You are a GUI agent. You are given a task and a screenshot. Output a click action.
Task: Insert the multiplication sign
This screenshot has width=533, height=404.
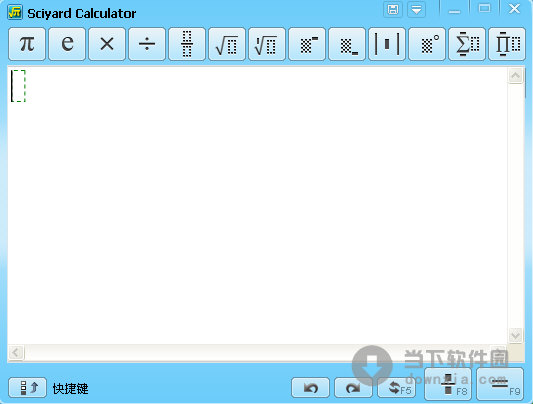click(107, 44)
